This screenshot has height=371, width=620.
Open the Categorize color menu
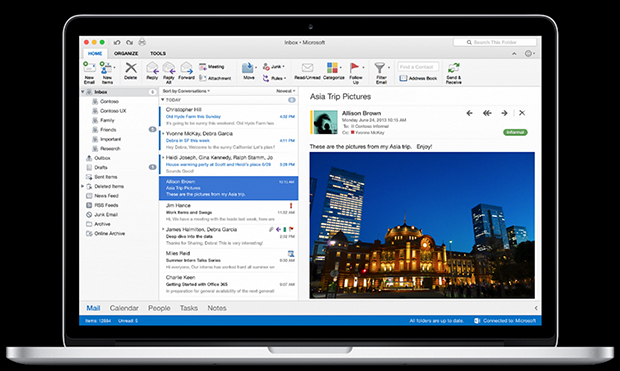(334, 71)
